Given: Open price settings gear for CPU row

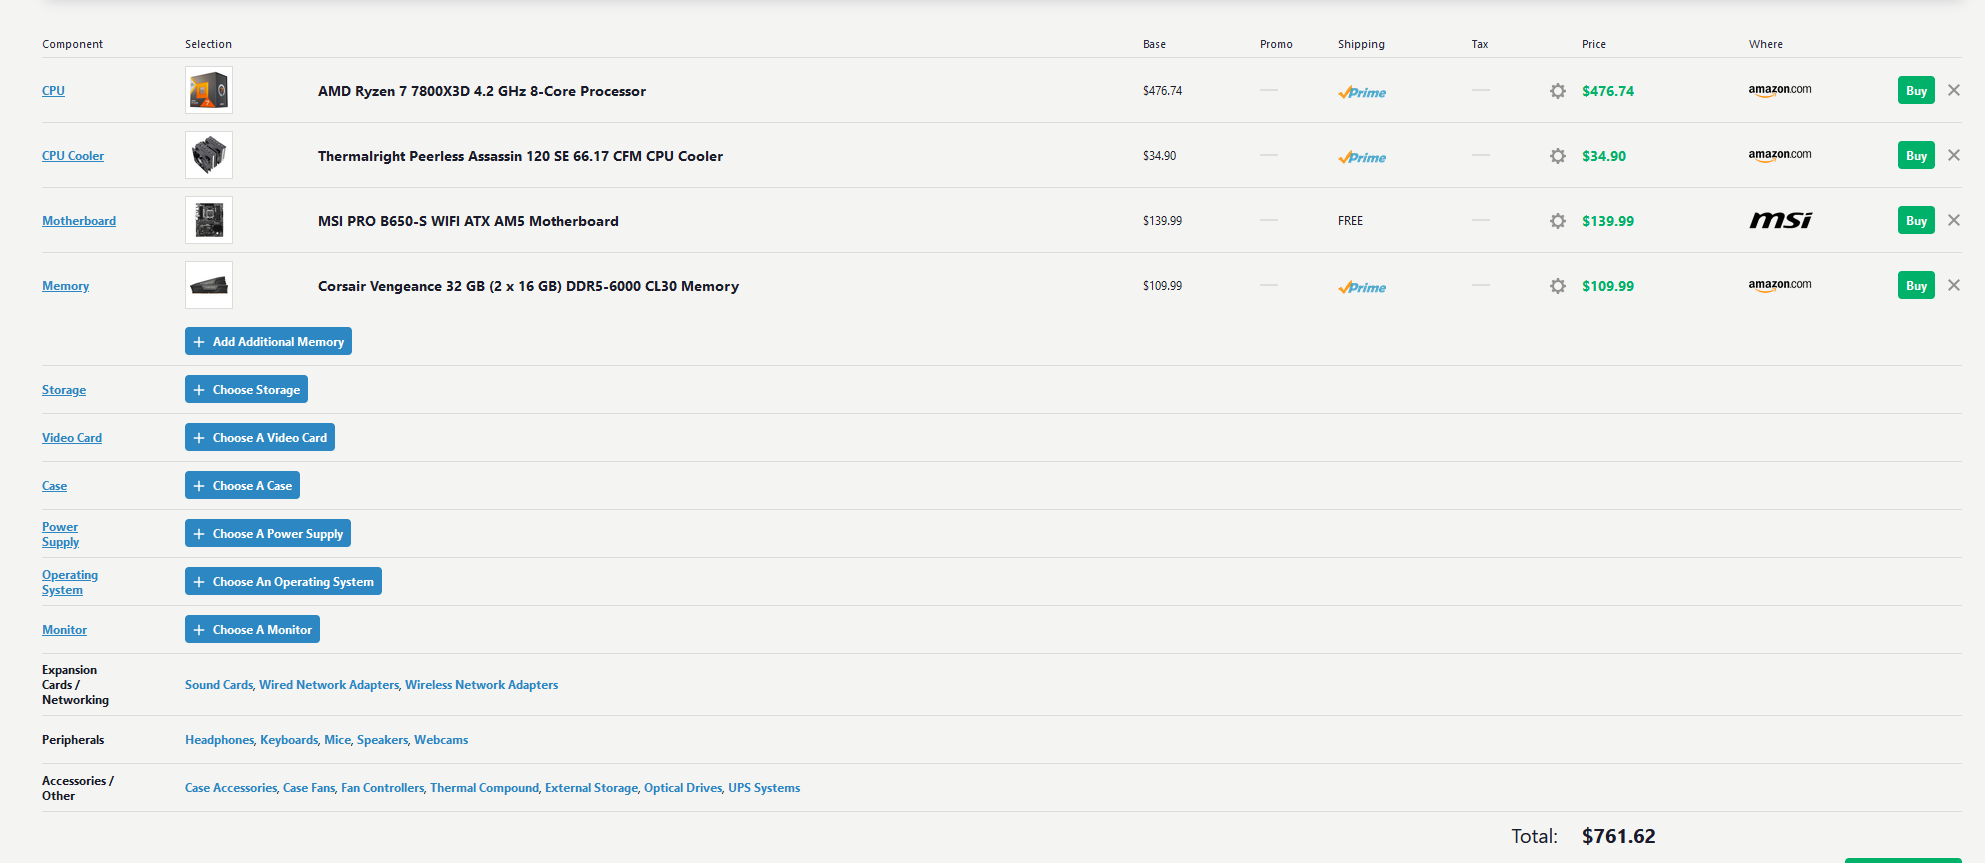Looking at the screenshot, I should pos(1558,91).
